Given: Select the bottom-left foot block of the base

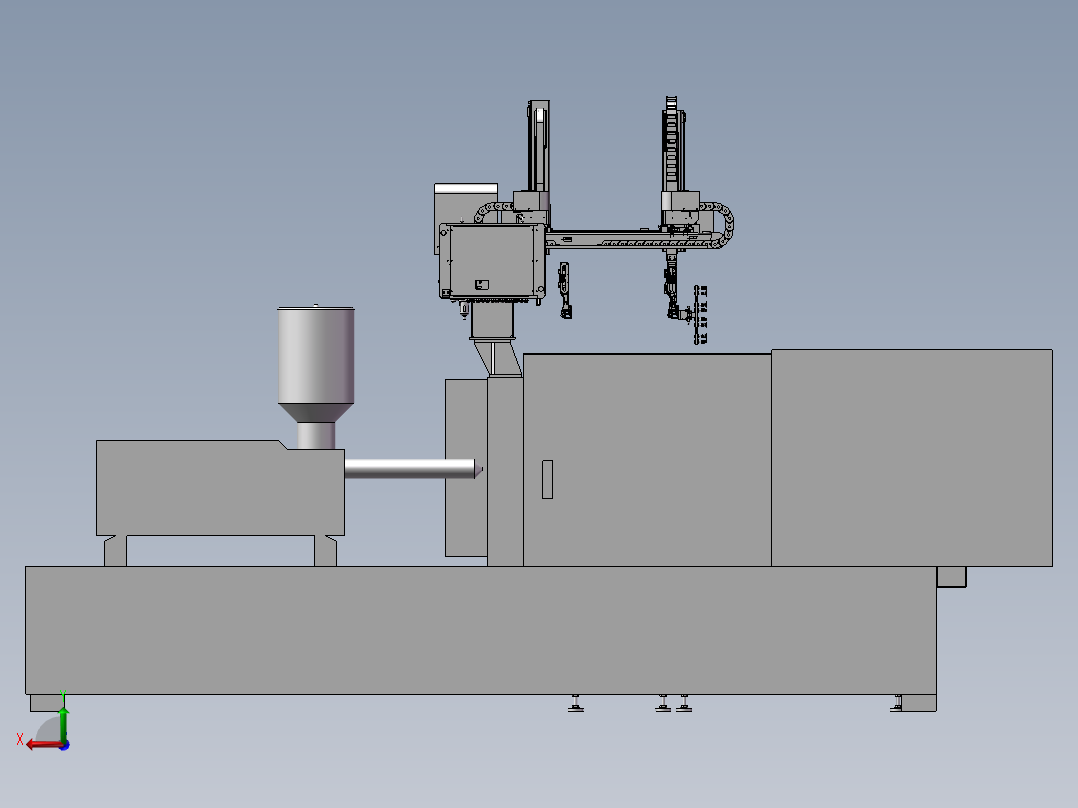Looking at the screenshot, I should [x=47, y=703].
